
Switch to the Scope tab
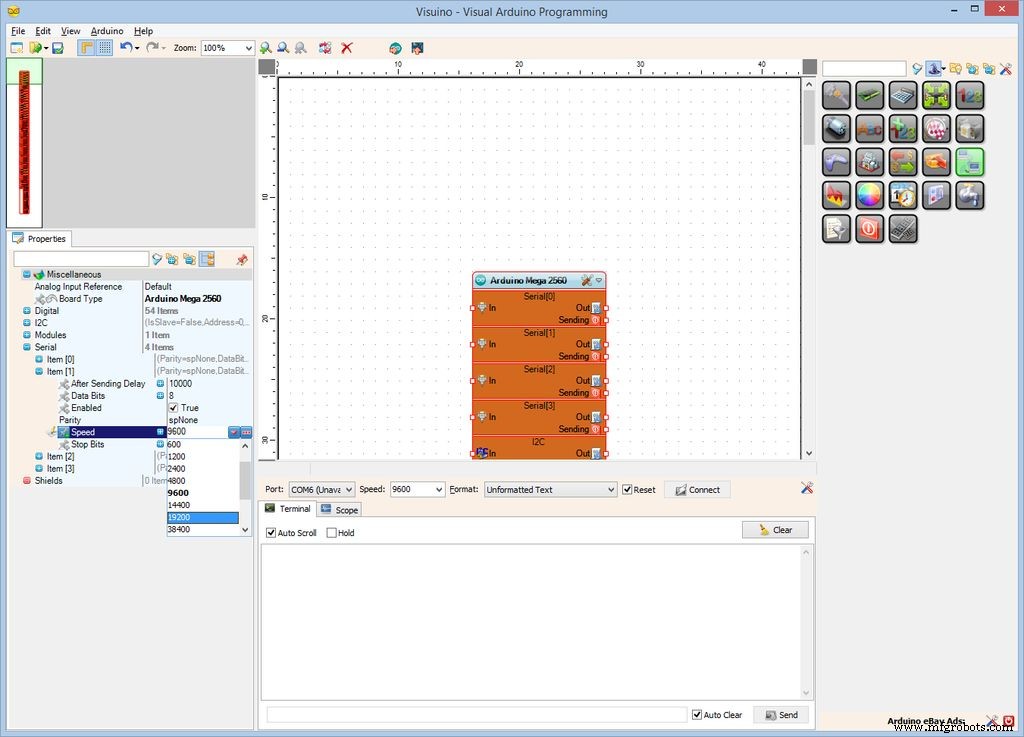(x=340, y=510)
